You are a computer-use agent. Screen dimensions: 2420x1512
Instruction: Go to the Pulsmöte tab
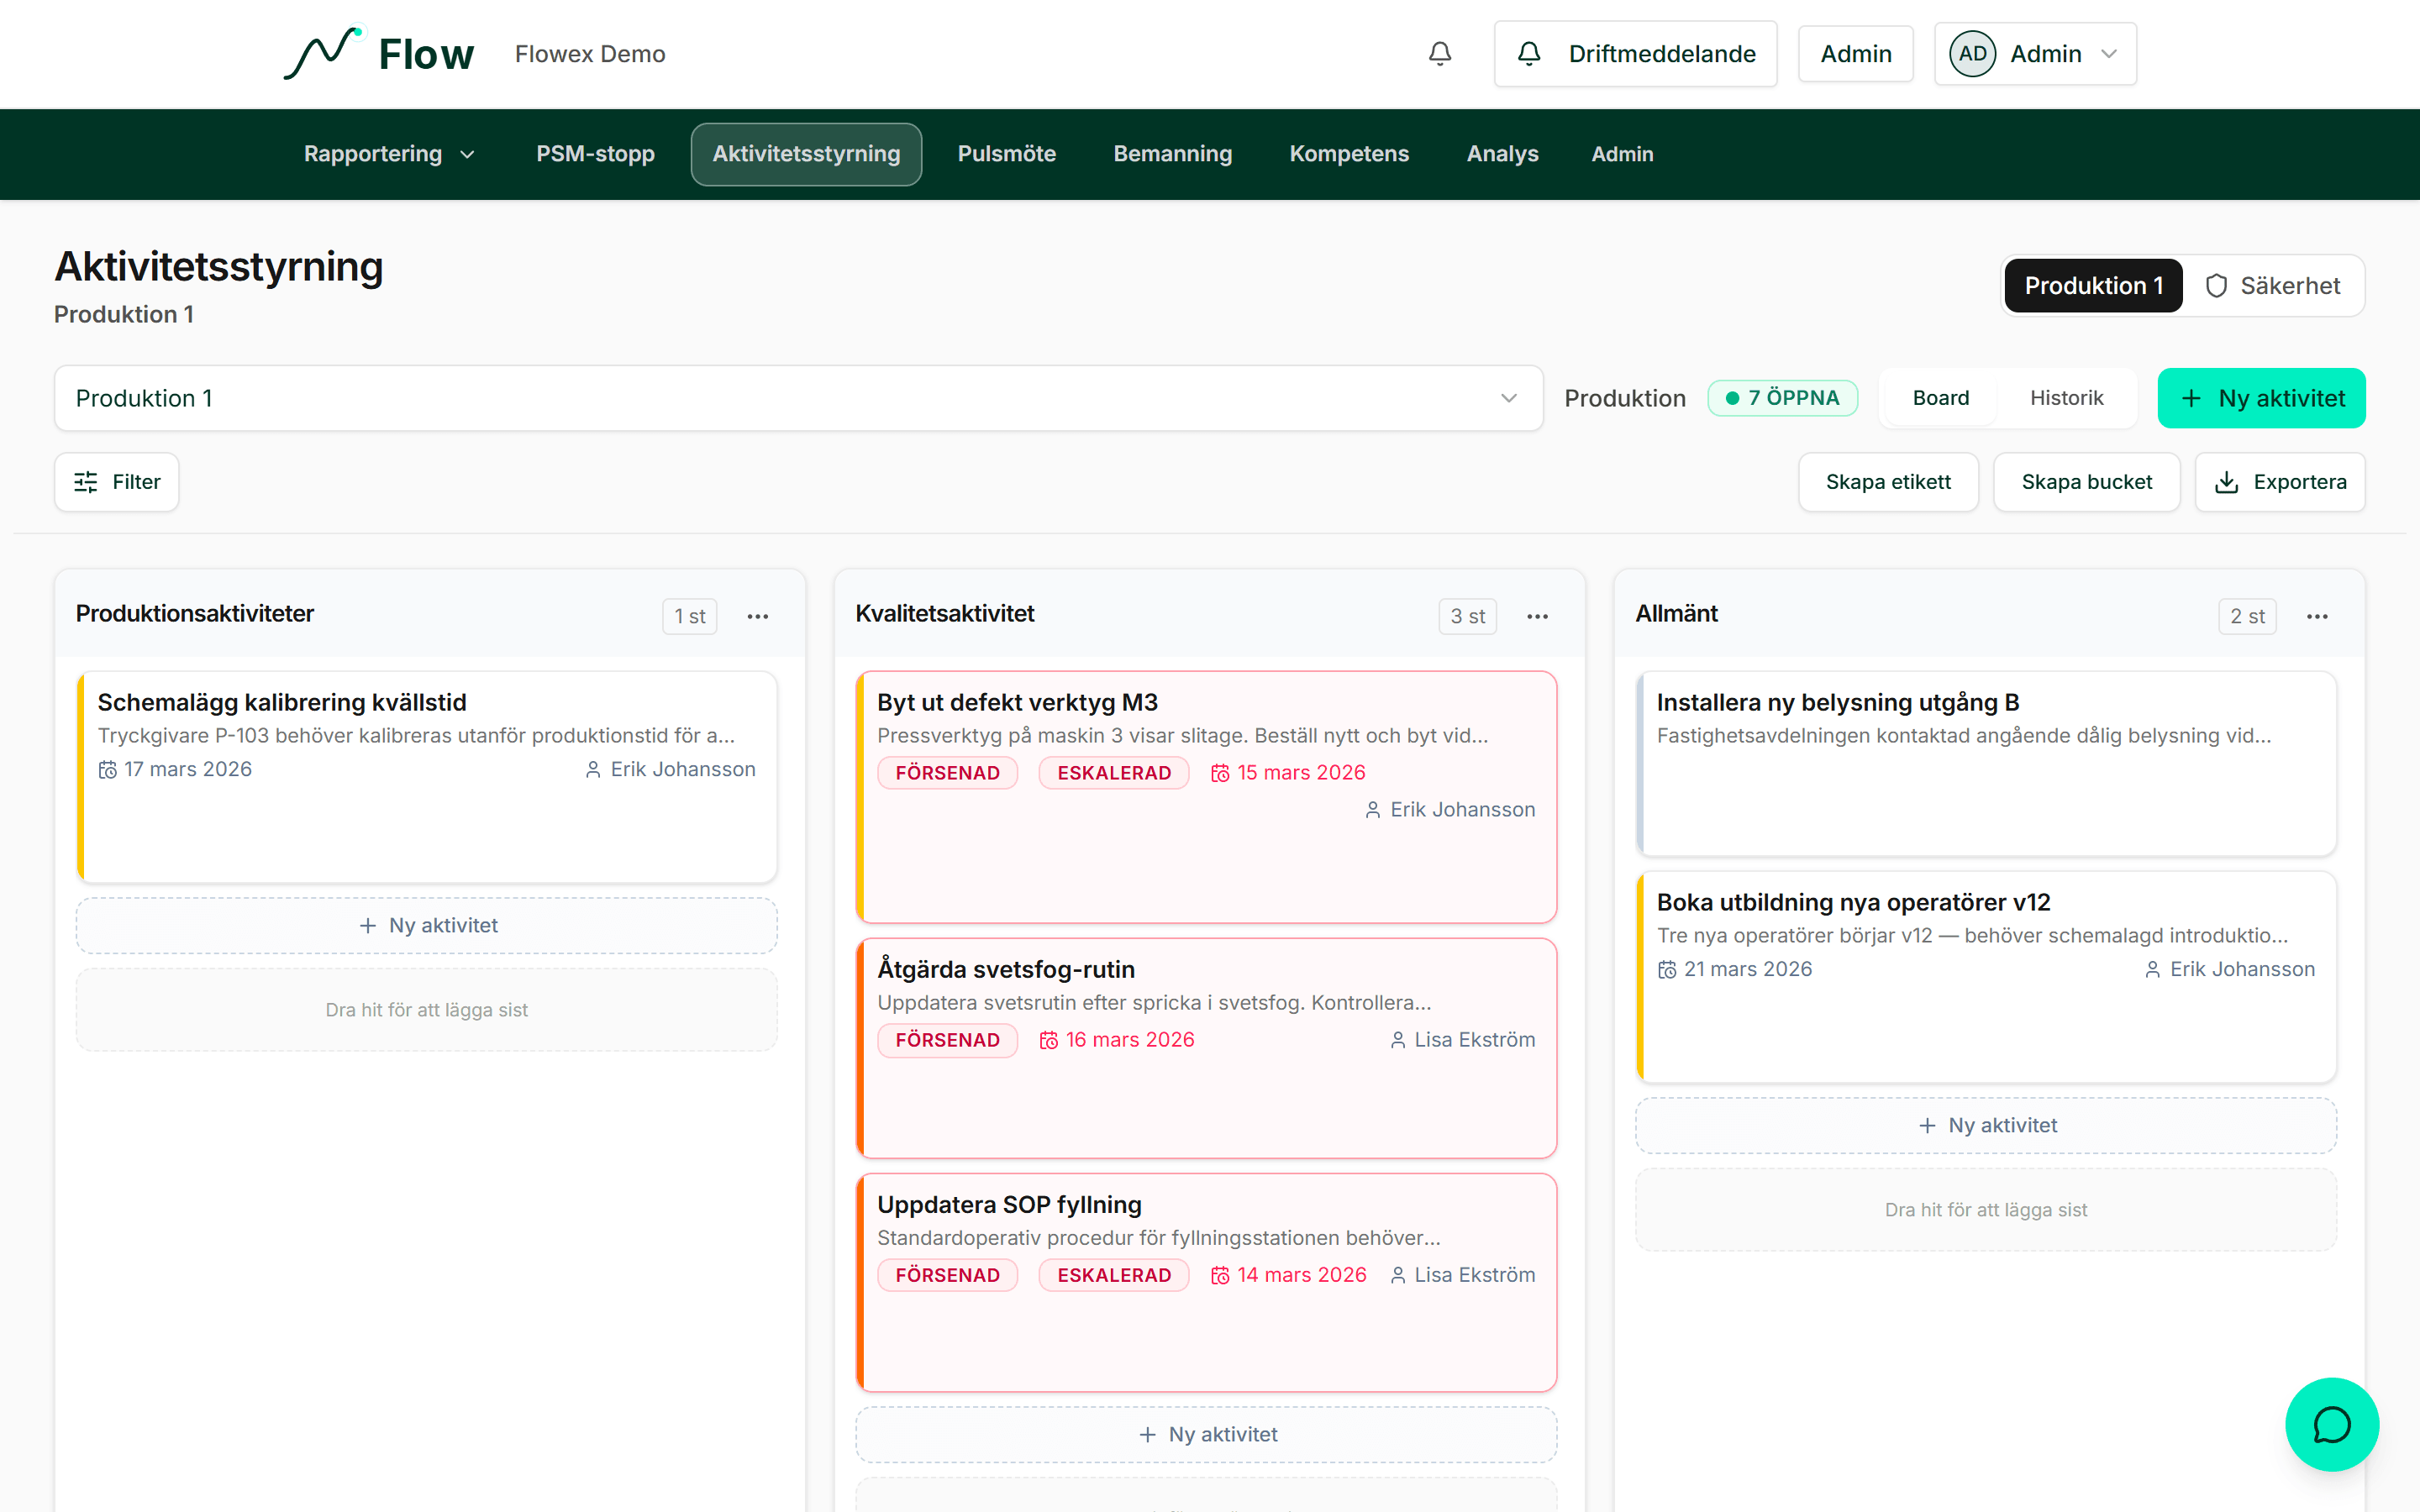1007,154
